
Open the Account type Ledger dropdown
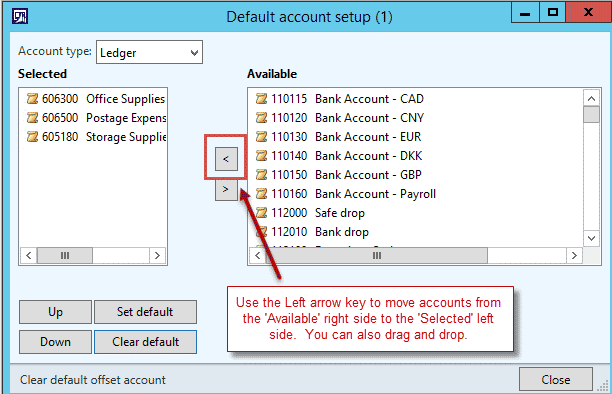[x=149, y=52]
